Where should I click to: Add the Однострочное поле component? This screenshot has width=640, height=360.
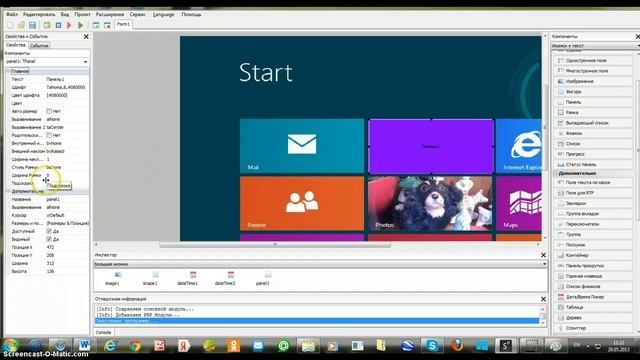(x=593, y=60)
